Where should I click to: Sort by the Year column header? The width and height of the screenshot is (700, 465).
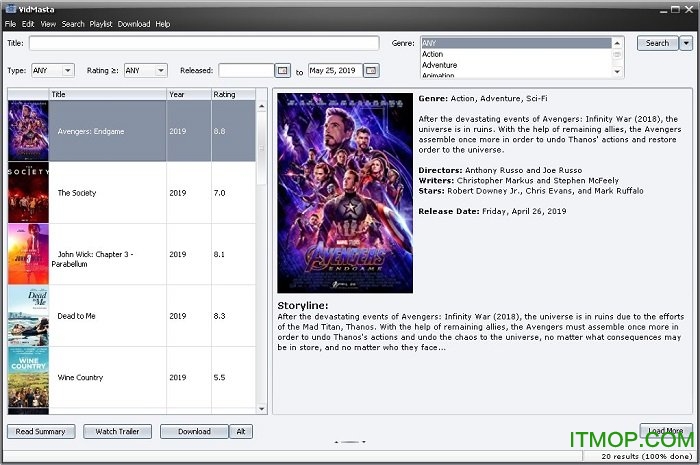pos(189,94)
